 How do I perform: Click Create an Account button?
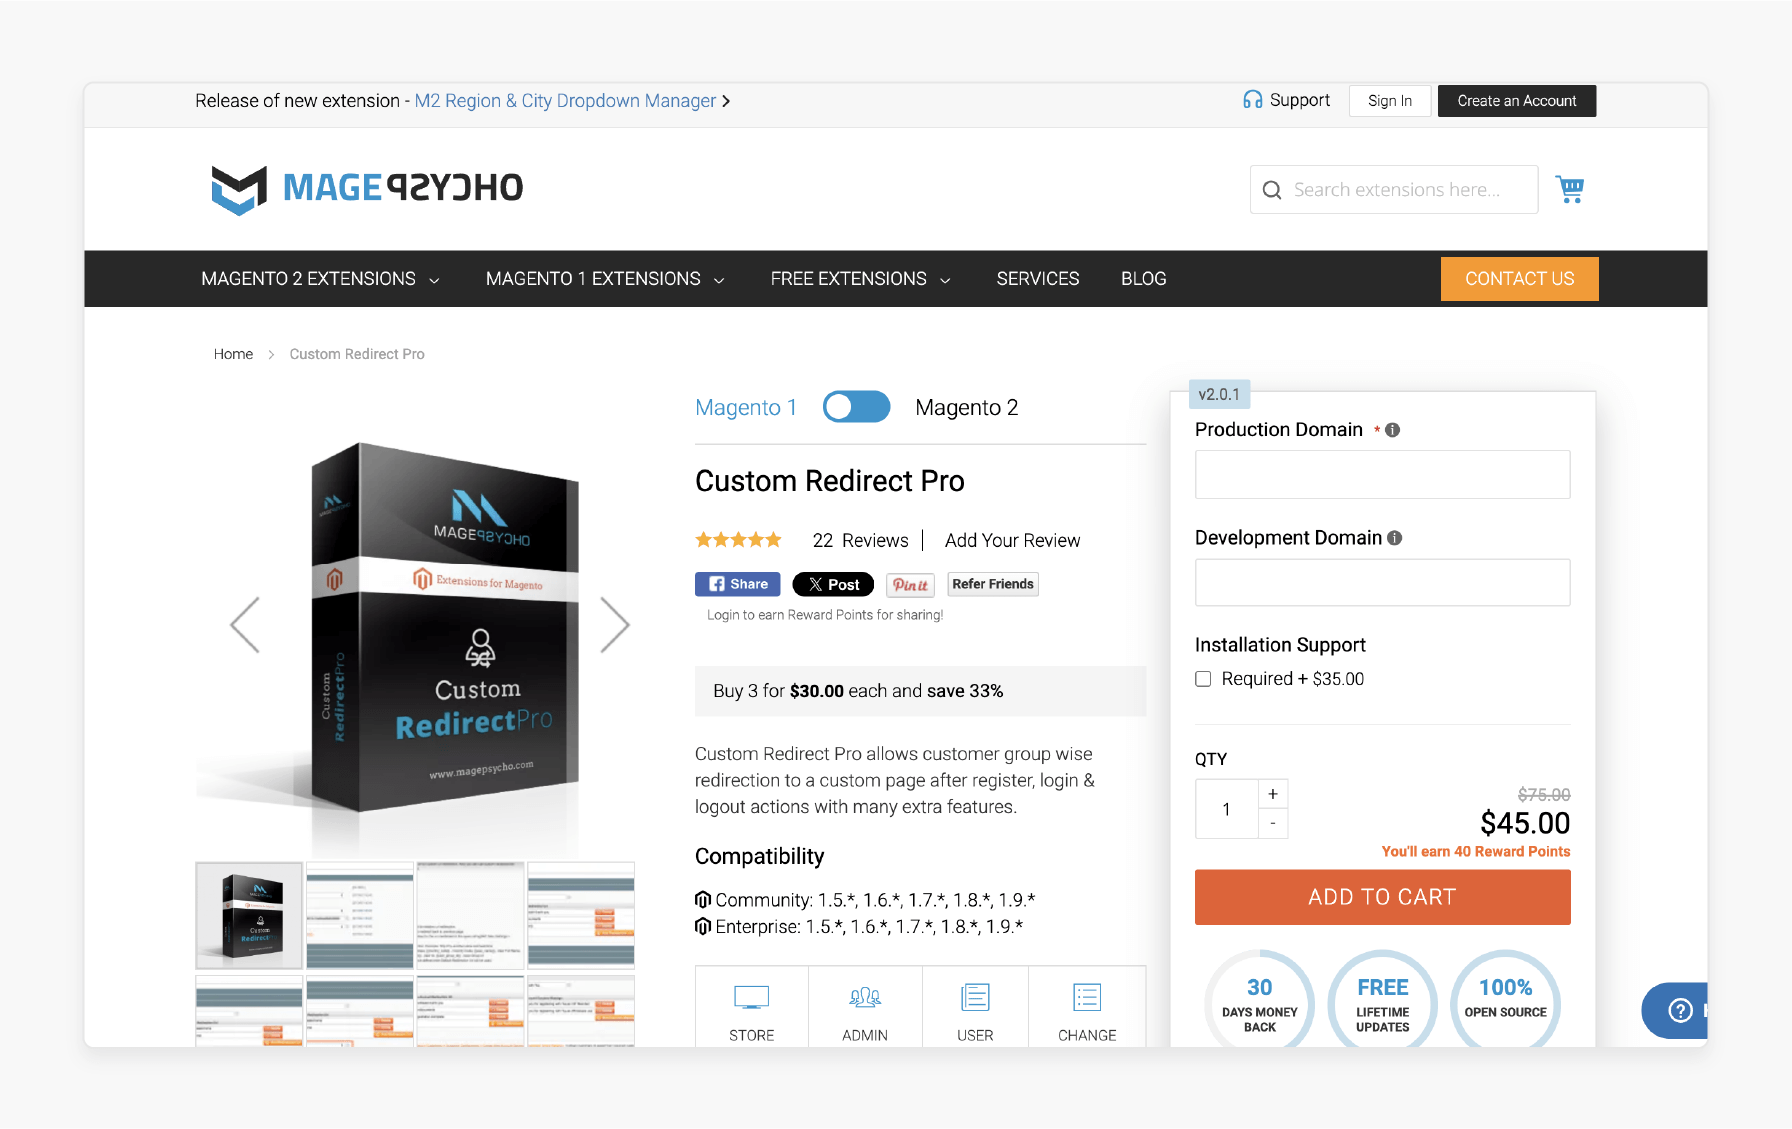1517,101
